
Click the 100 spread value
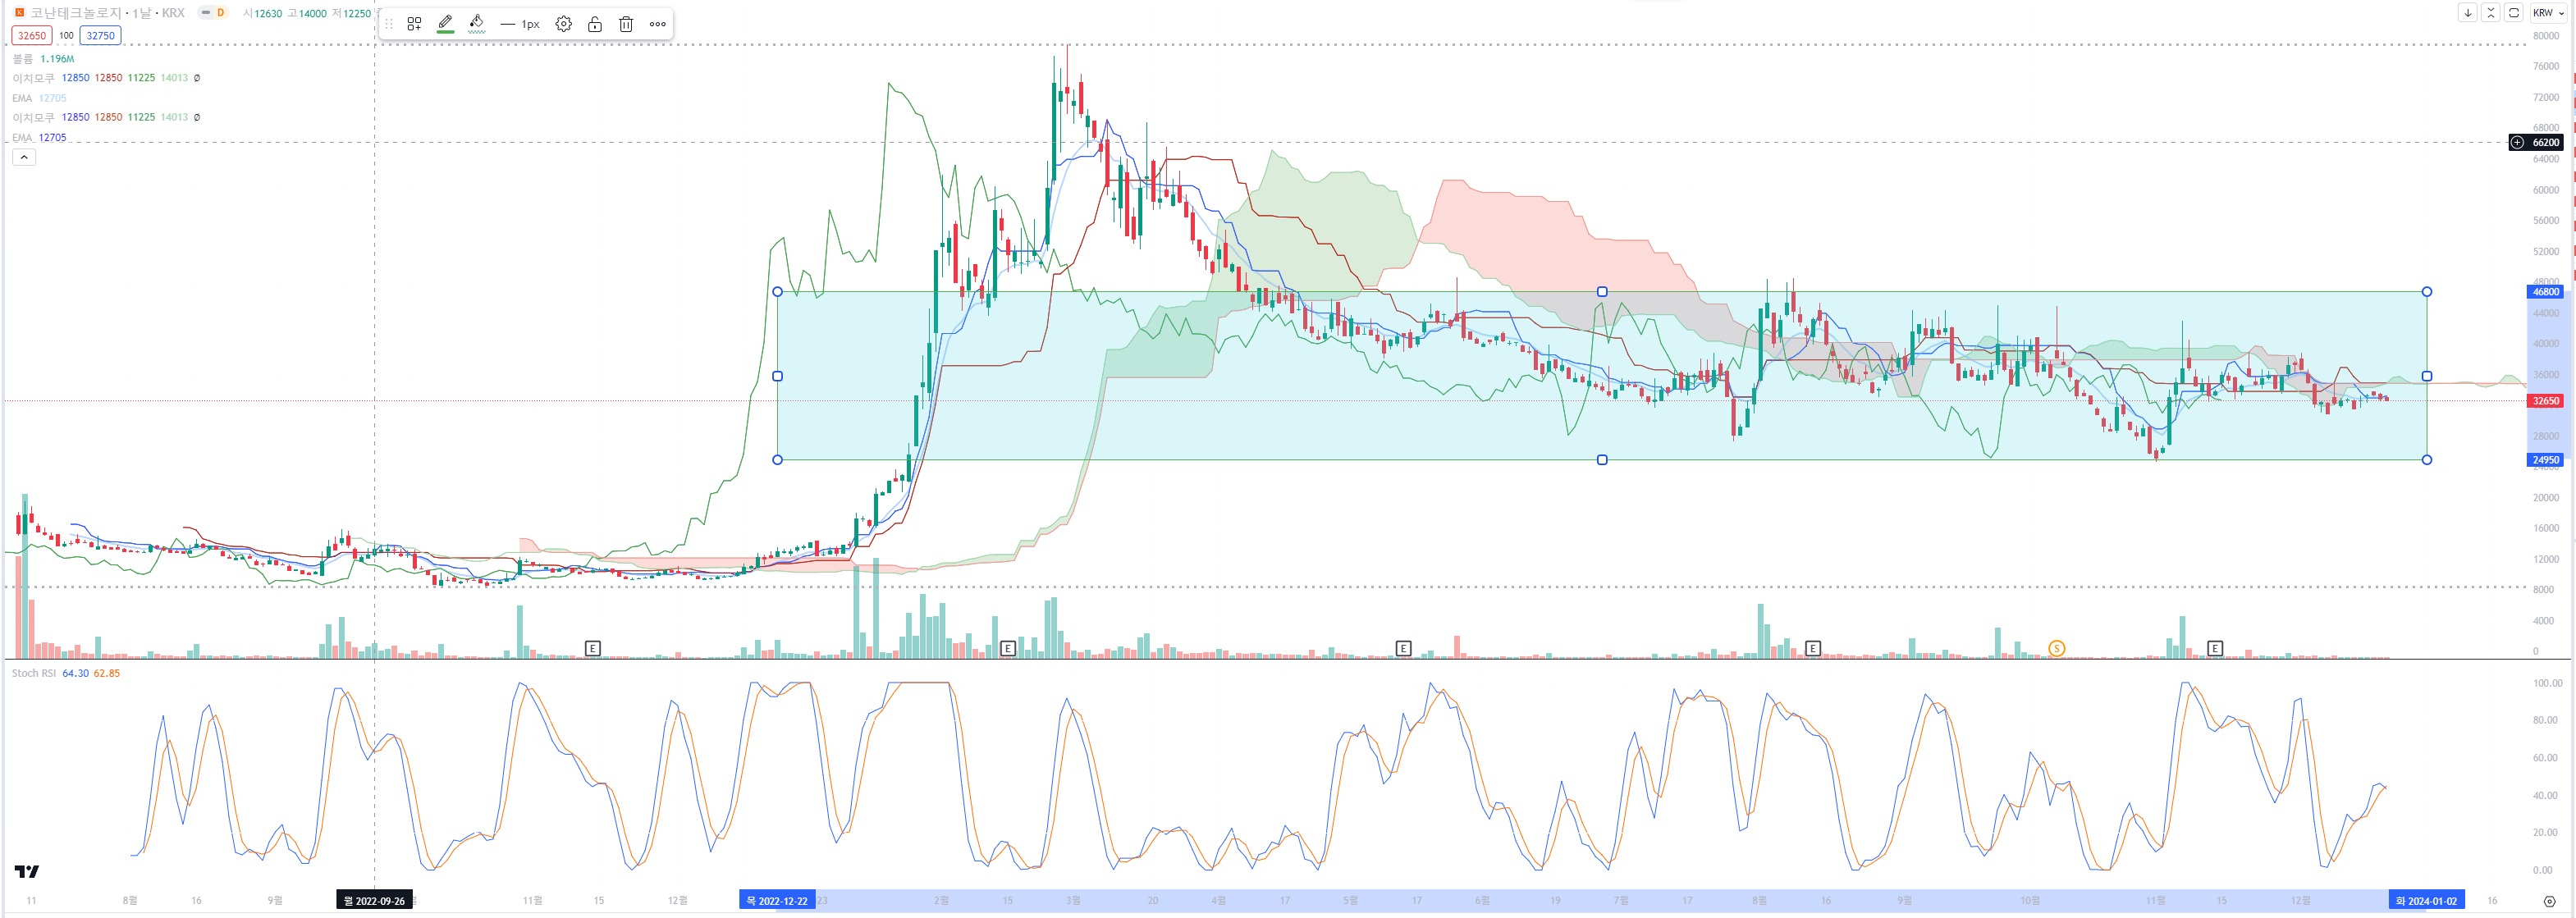(66, 35)
